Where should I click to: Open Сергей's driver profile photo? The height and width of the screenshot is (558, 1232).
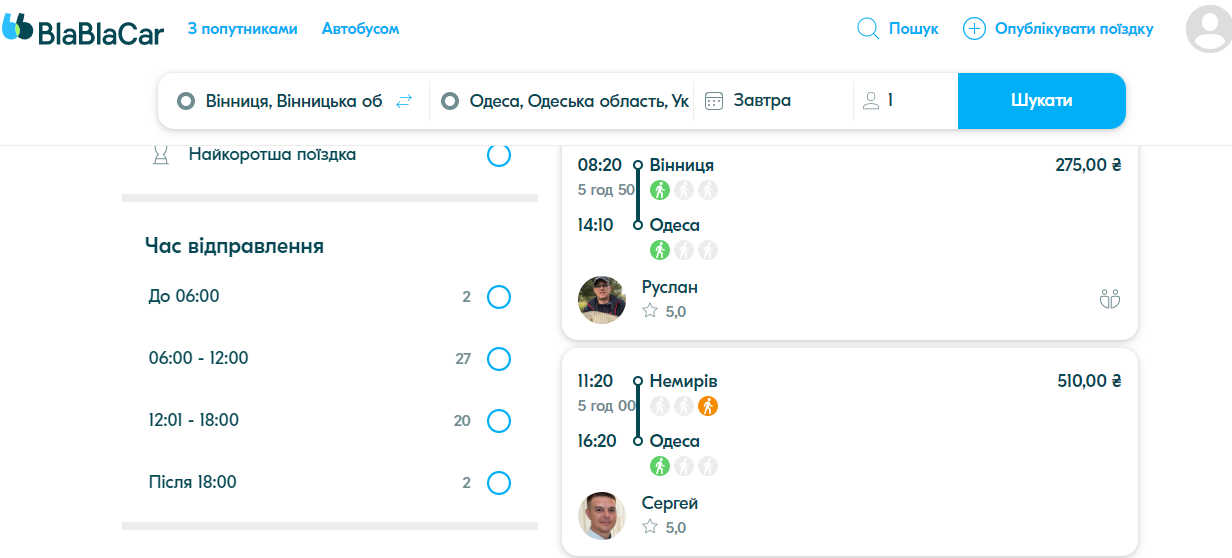[x=602, y=515]
